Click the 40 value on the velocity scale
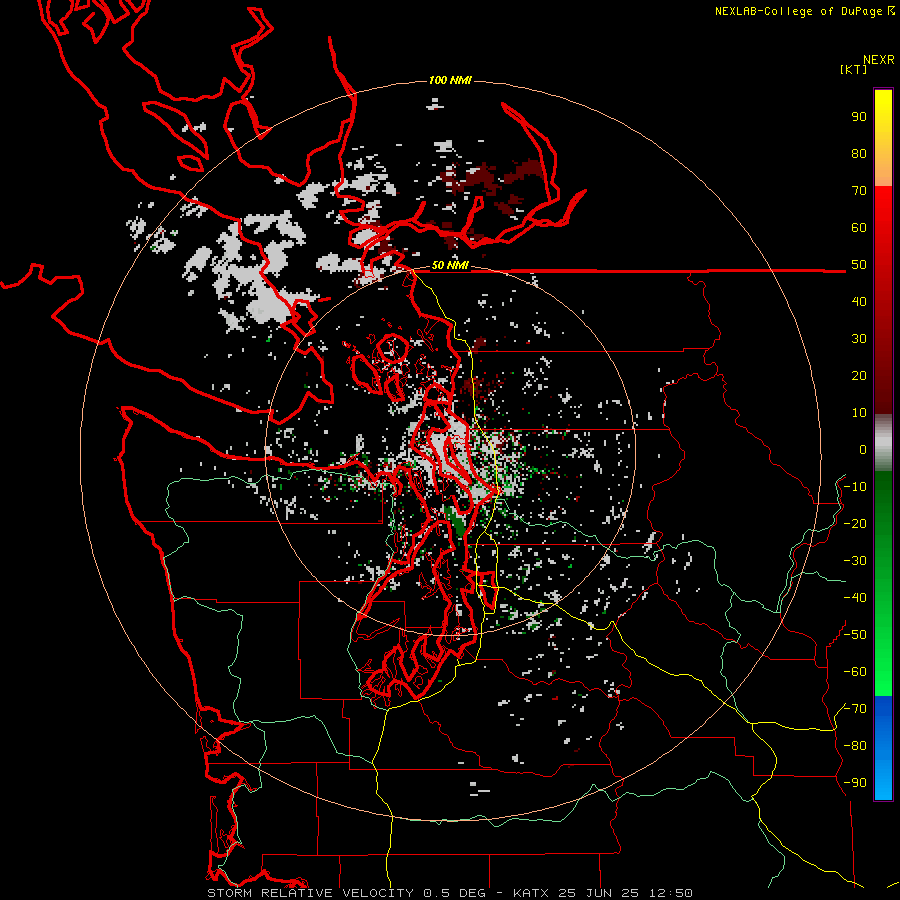900x900 pixels. pos(859,301)
